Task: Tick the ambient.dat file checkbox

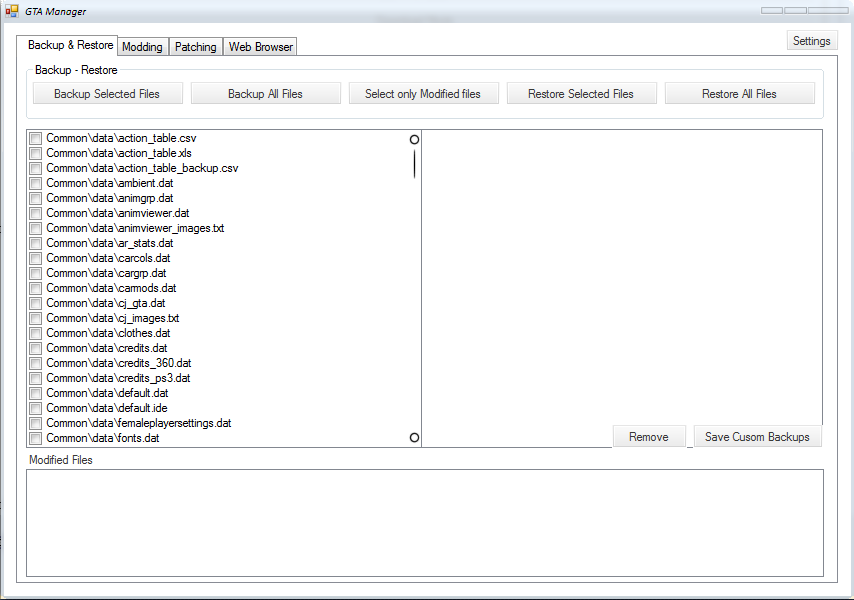Action: 35,183
